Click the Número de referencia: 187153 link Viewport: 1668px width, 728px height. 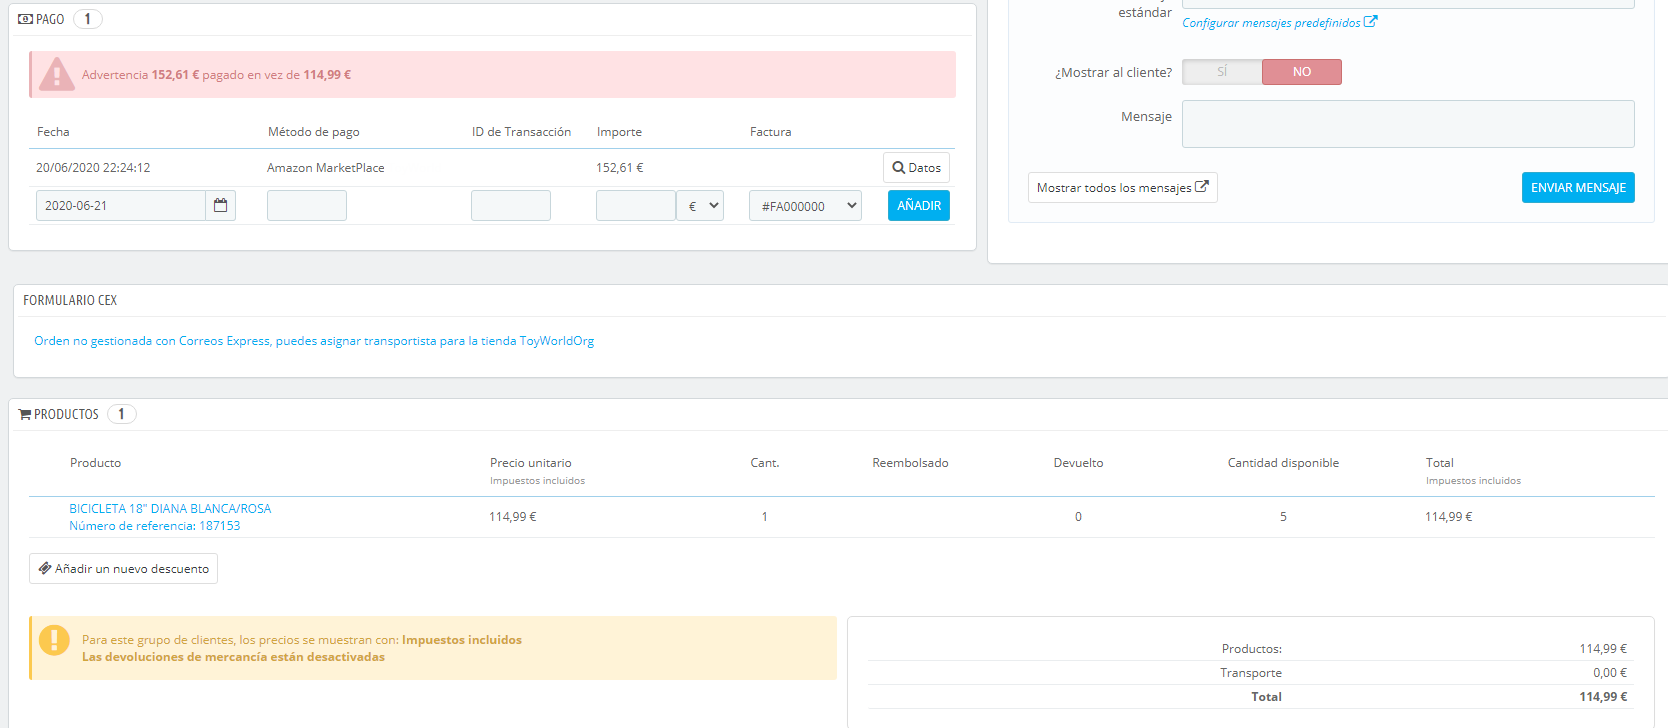(x=155, y=526)
